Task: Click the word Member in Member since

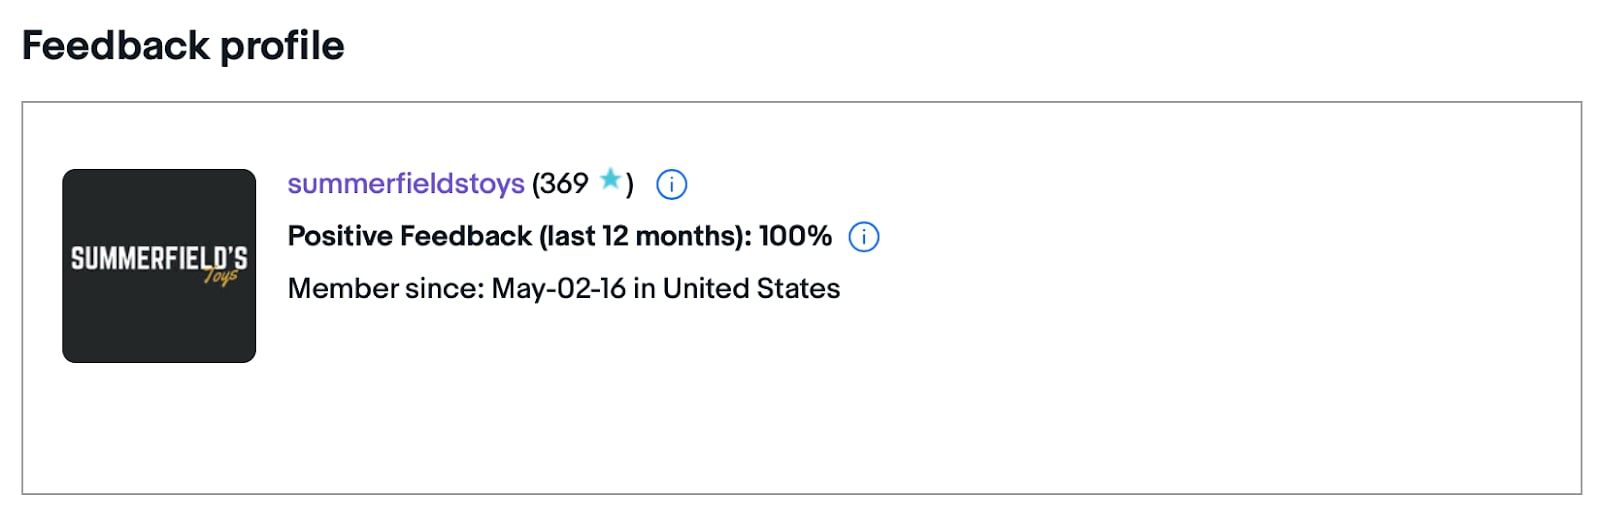Action: tap(342, 289)
